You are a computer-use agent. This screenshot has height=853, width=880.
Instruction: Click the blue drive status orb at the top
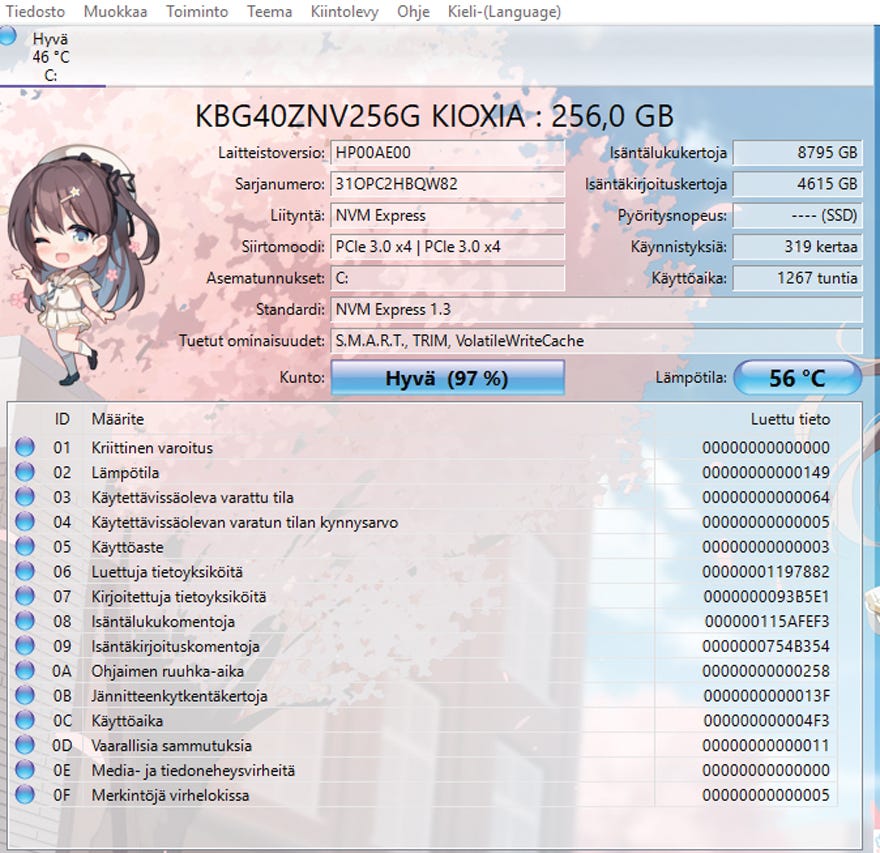(7, 35)
